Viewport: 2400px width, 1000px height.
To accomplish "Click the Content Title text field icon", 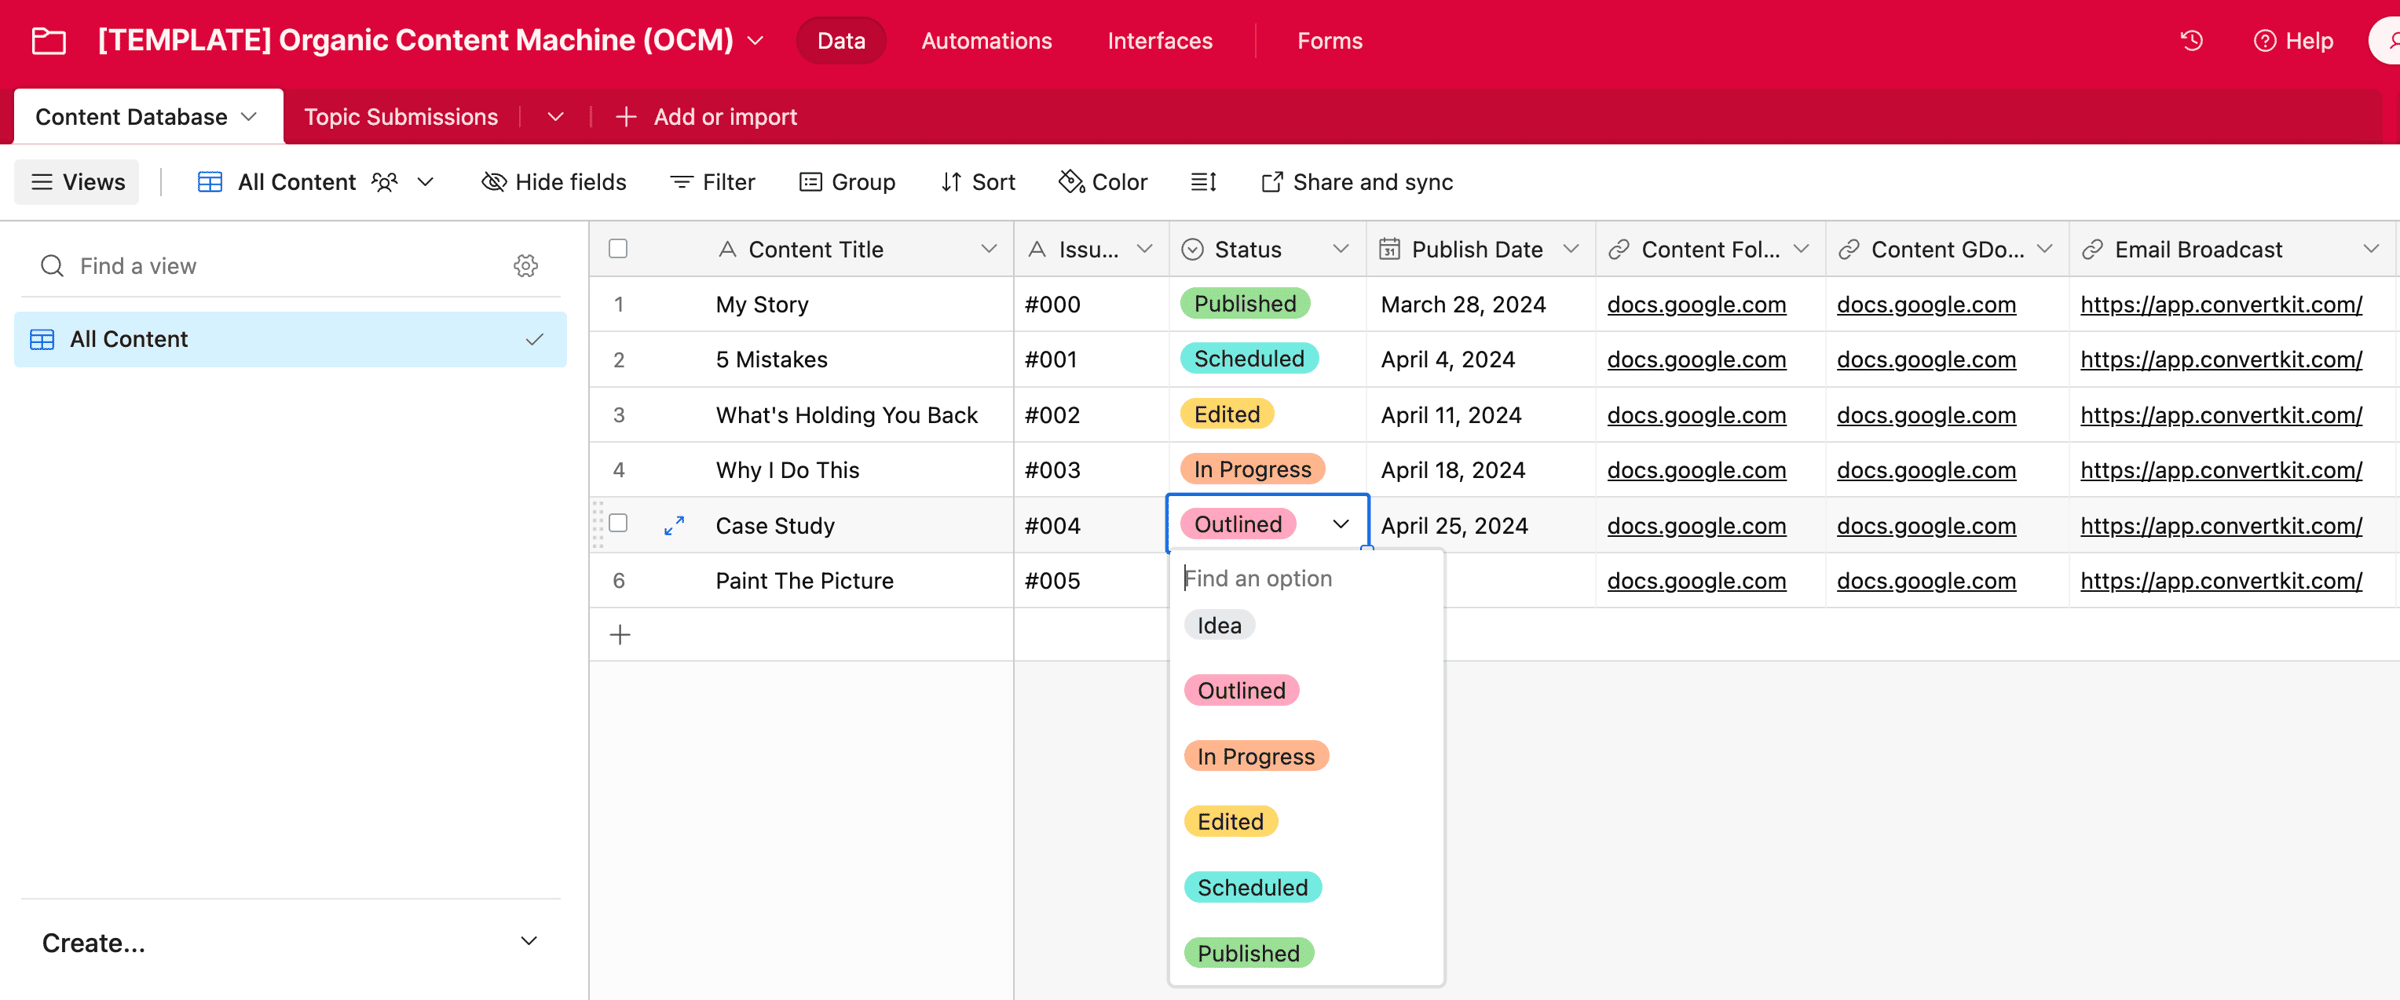I will coord(727,249).
